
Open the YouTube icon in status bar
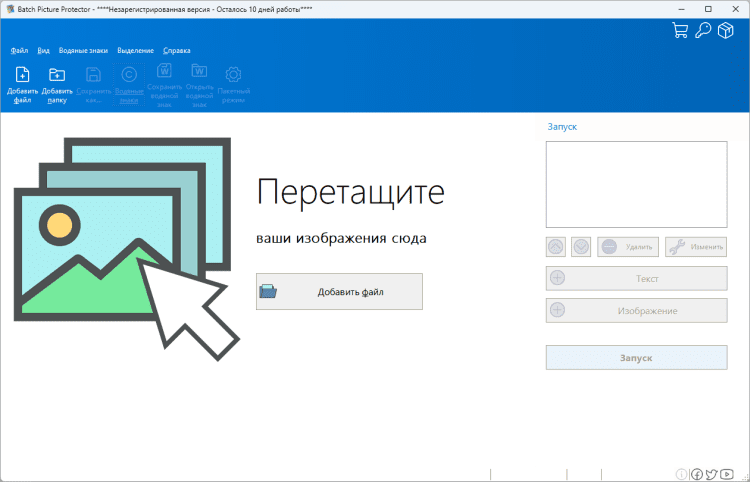(x=727, y=474)
